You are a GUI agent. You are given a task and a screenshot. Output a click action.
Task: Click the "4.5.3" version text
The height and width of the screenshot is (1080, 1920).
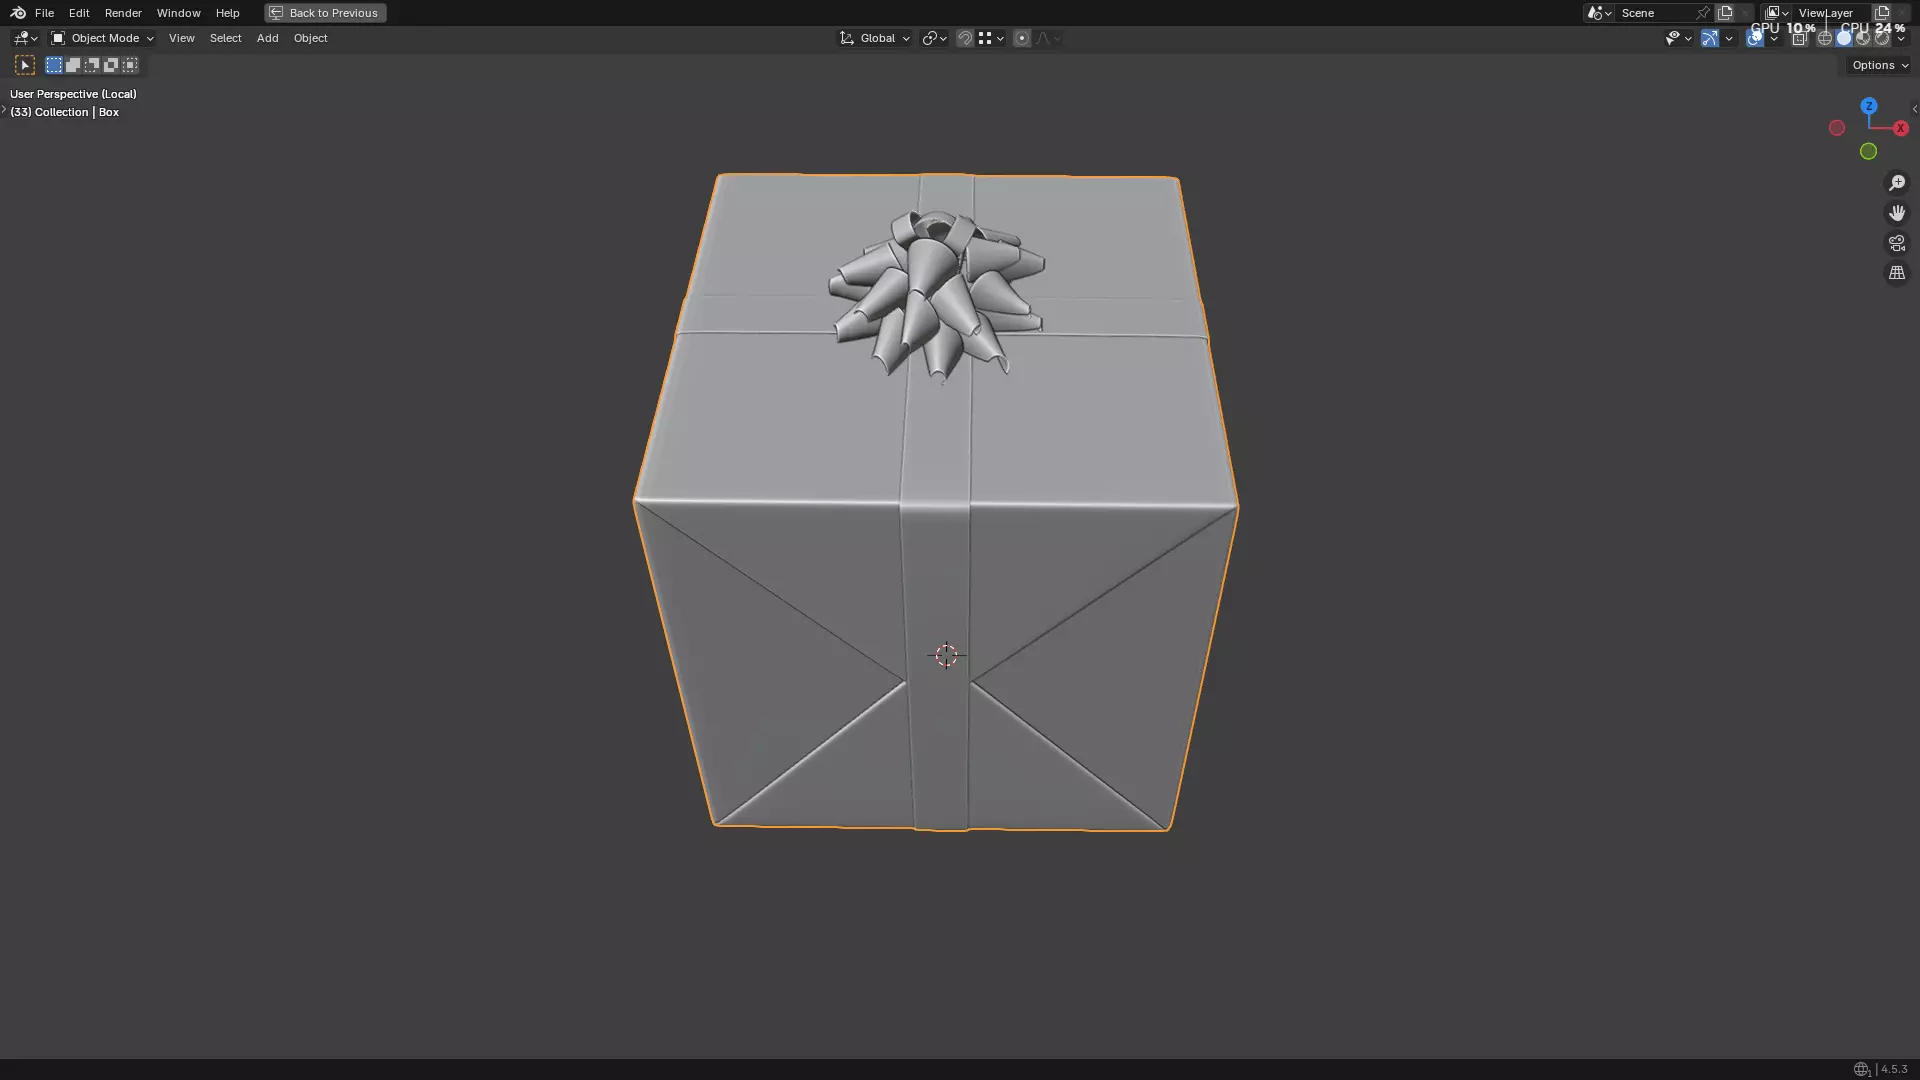pyautogui.click(x=1894, y=1069)
